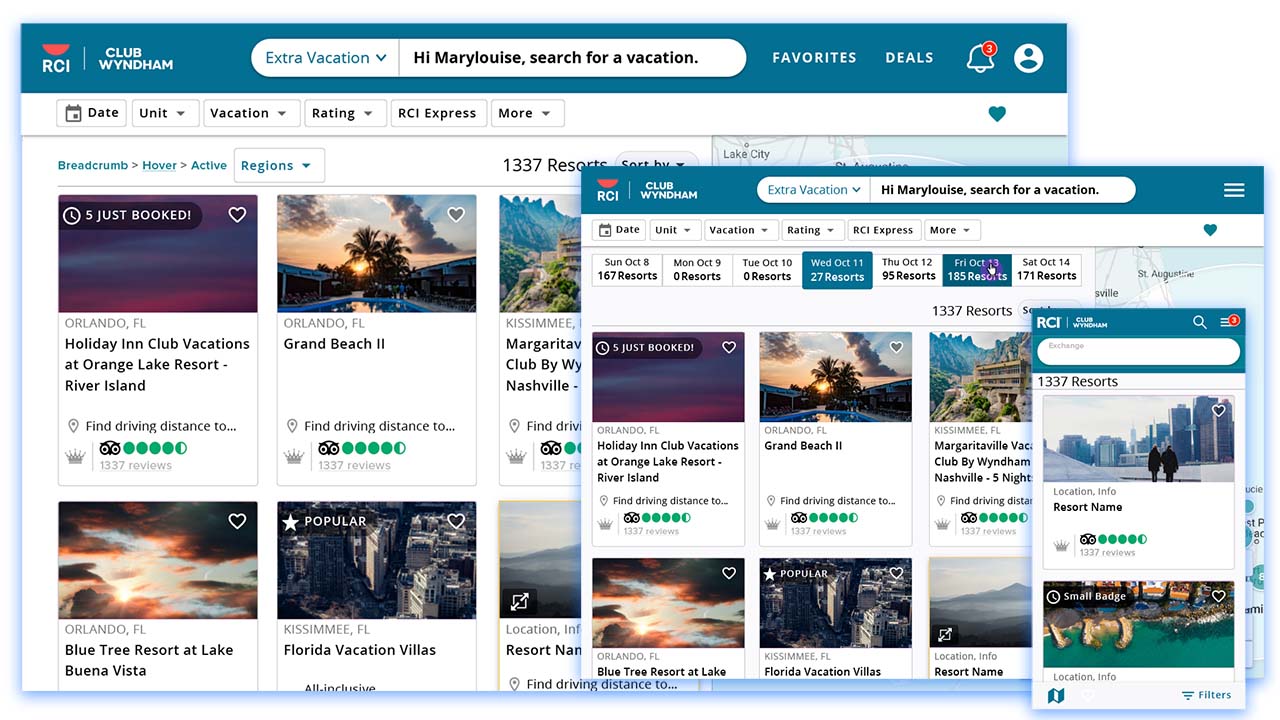Click the RCI logo in the large header

tap(56, 58)
